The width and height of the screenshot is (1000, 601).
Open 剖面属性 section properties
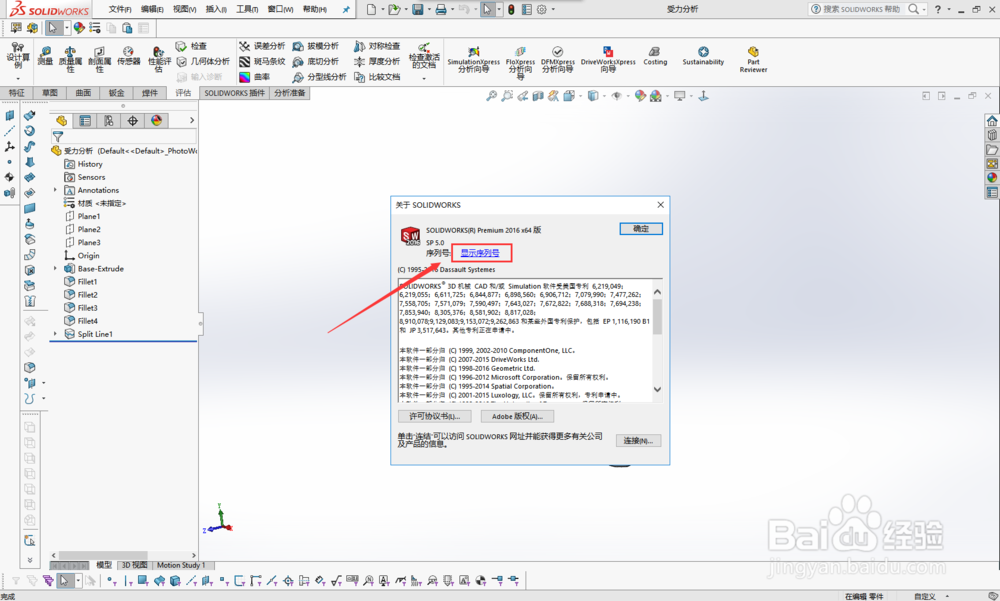click(x=99, y=59)
